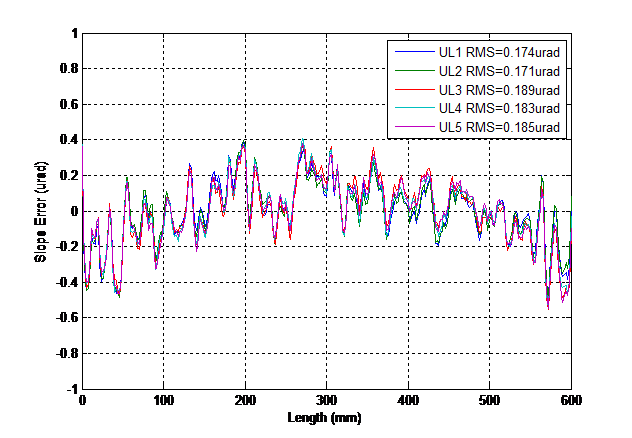Click the blue line sample in legend
Screen dimensions: 632x438
click(414, 52)
